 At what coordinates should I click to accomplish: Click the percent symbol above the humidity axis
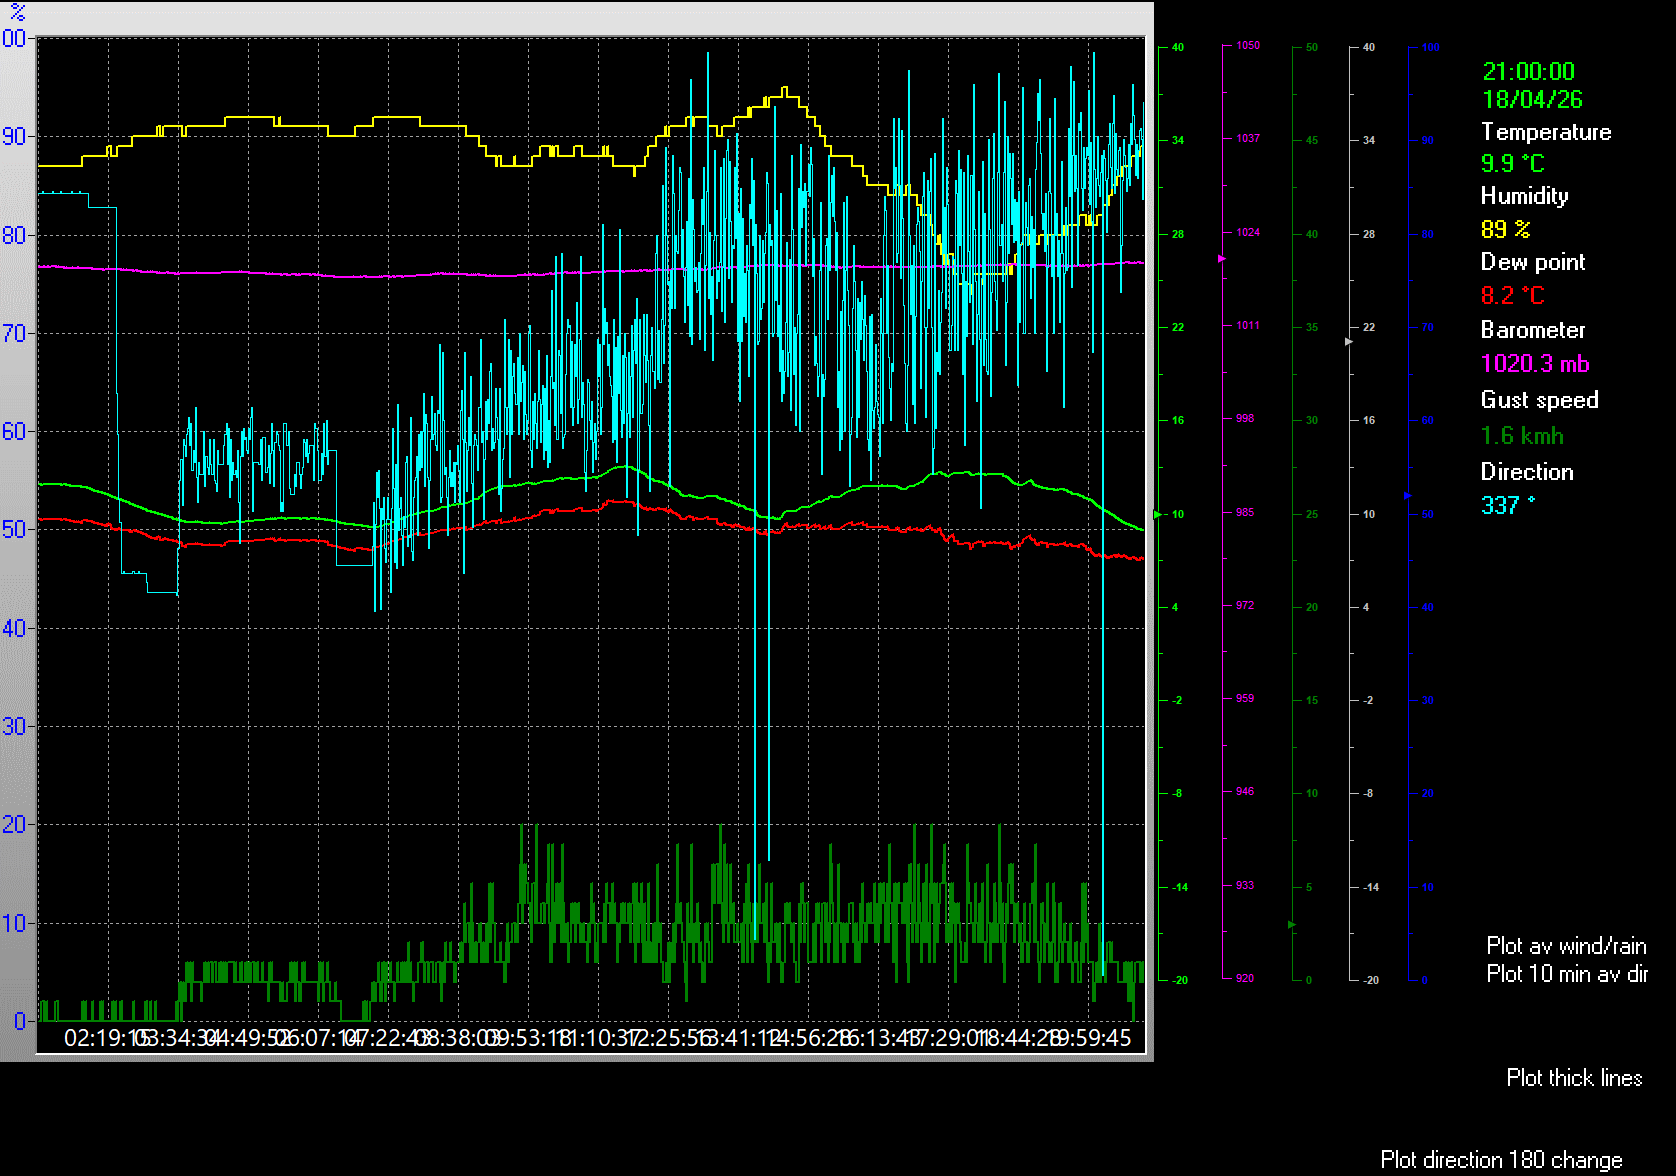click(17, 12)
